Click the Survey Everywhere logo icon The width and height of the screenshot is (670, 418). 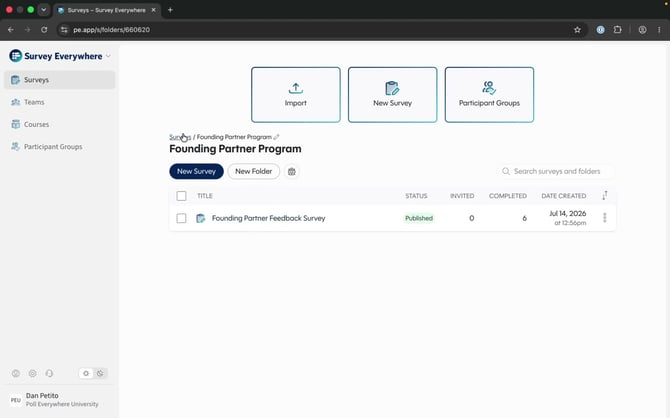[x=15, y=56]
